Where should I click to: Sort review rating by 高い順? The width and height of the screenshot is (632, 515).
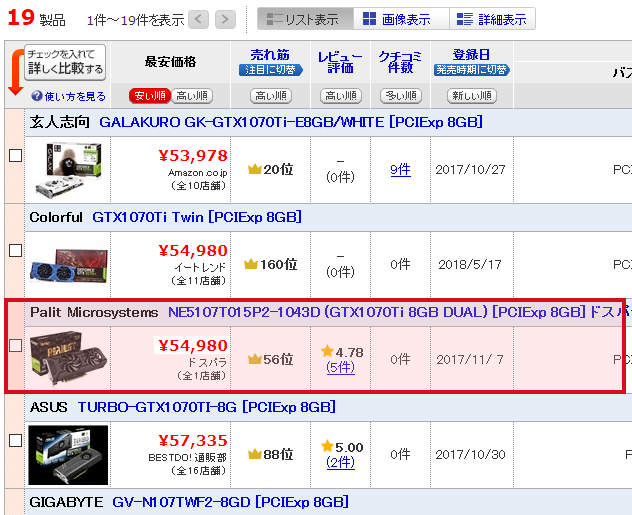coord(341,96)
